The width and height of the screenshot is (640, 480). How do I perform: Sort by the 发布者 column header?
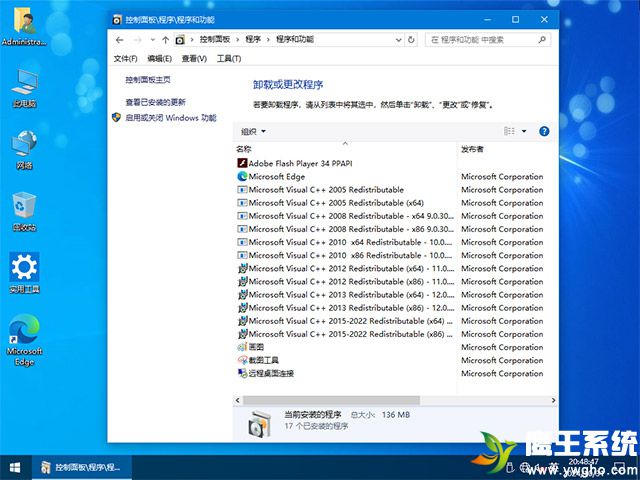point(505,149)
